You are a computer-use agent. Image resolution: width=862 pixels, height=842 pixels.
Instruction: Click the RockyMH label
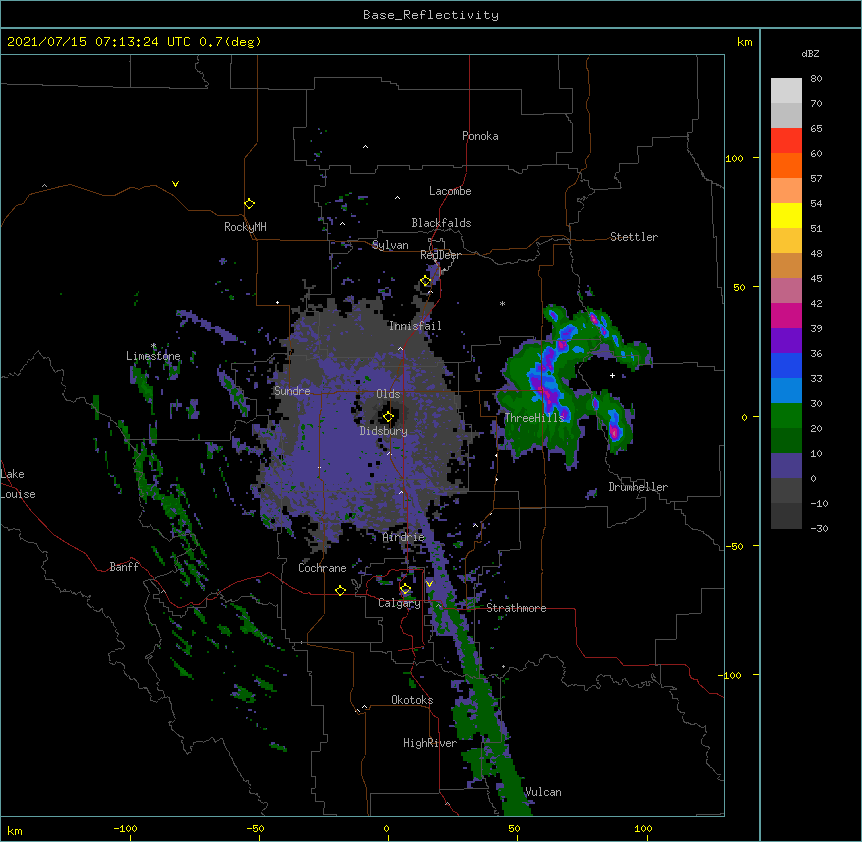(245, 227)
